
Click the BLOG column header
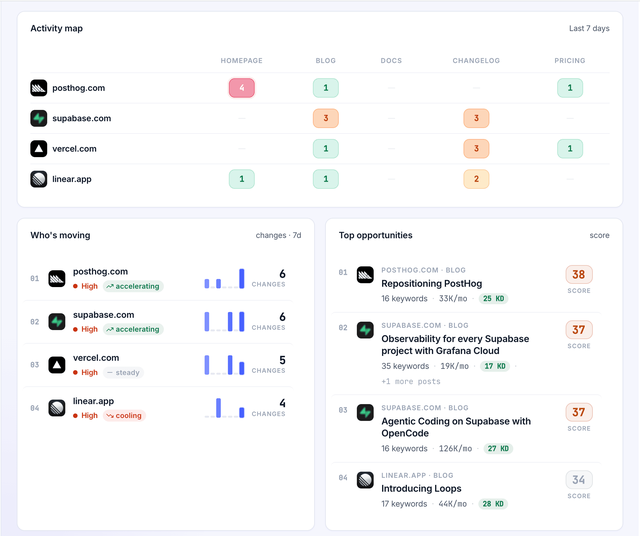(x=326, y=60)
